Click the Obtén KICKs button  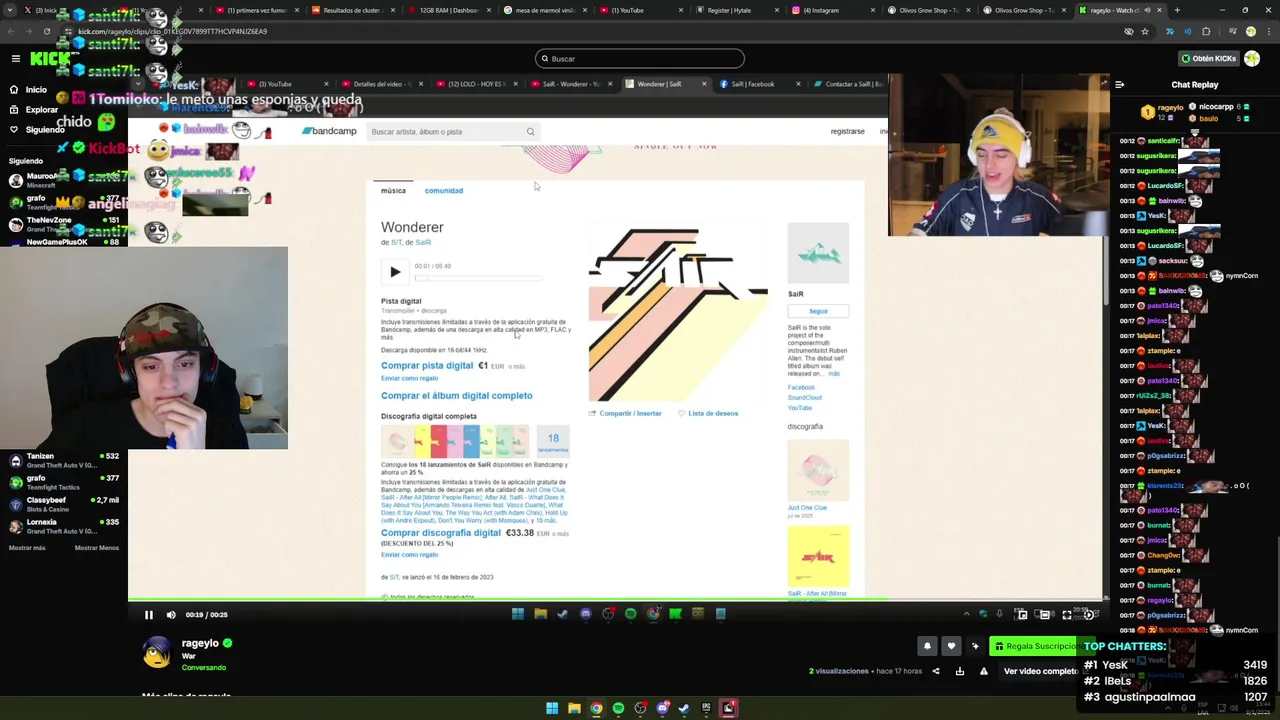click(1210, 58)
